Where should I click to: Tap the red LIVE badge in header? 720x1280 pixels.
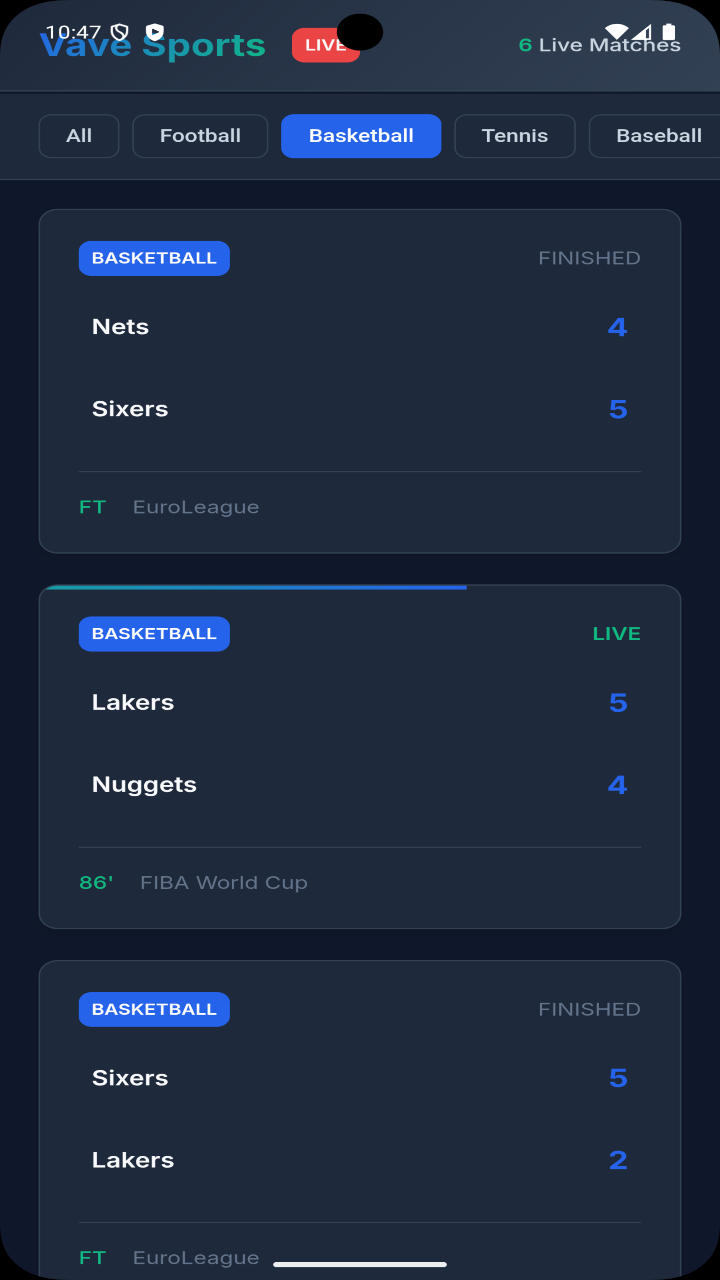coord(326,45)
